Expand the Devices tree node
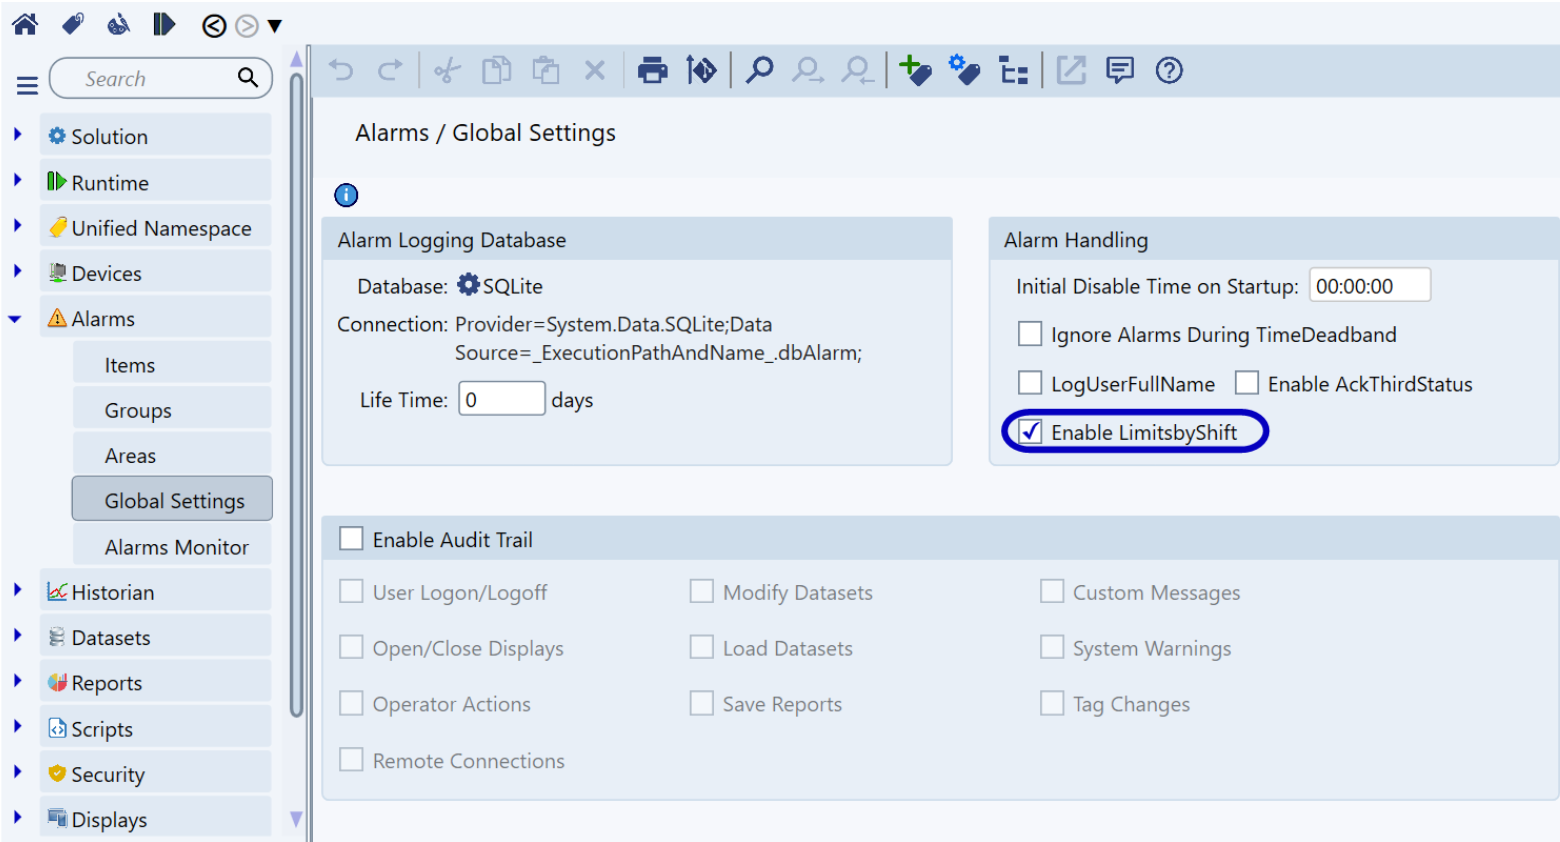Viewport: 1560px width, 842px height. pos(17,271)
